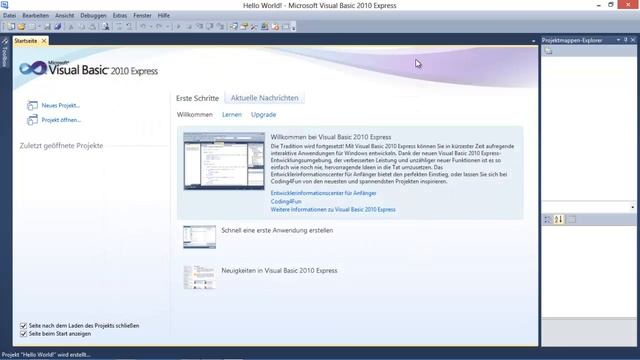Click the Solution Explorer toolbar icon
Screen dimensions: 640x360
[x=233, y=27]
